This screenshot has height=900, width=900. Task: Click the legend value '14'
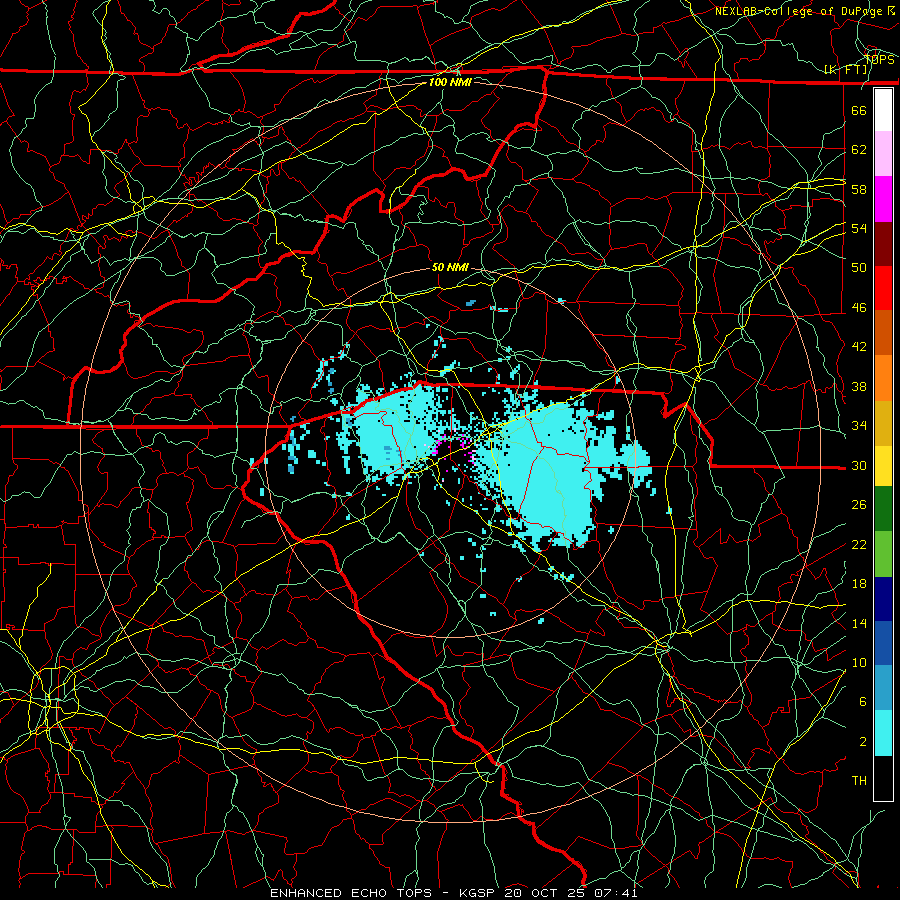[859, 623]
